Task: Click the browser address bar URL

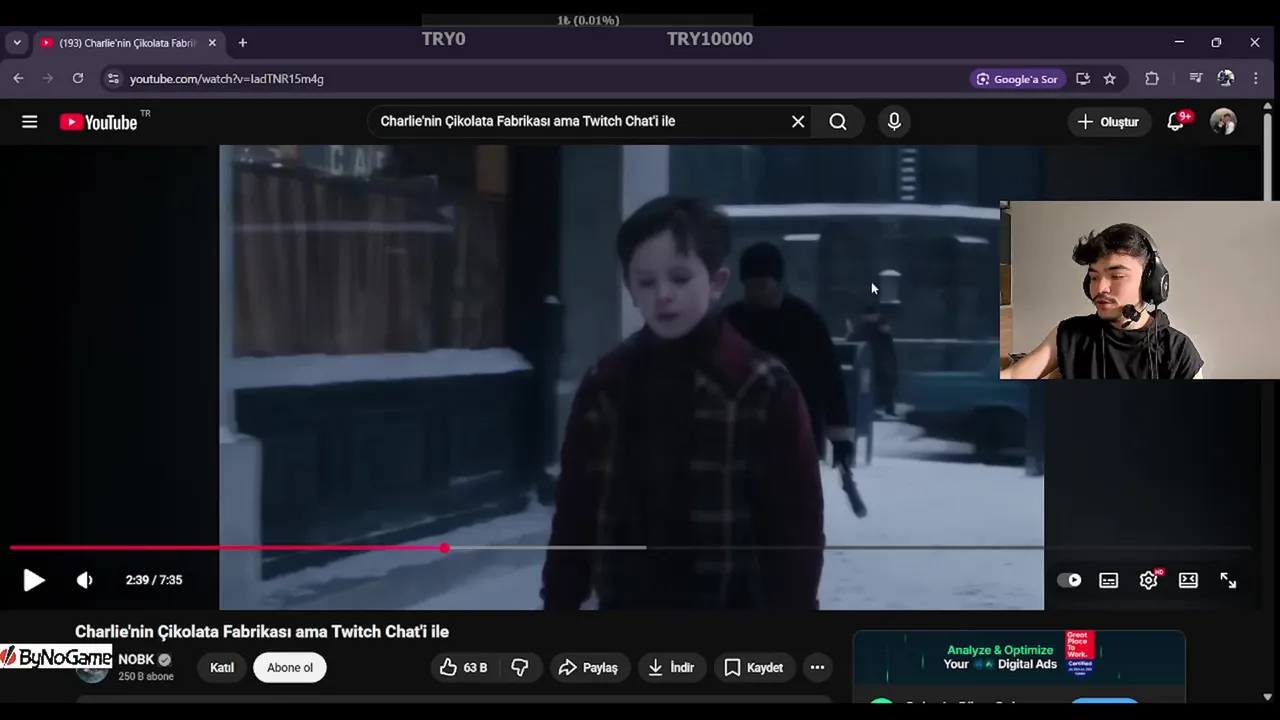Action: tap(227, 79)
